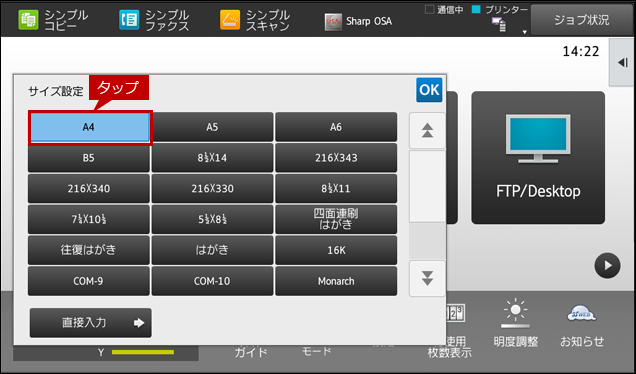
Task: Select 216X343 paper size
Action: point(336,158)
